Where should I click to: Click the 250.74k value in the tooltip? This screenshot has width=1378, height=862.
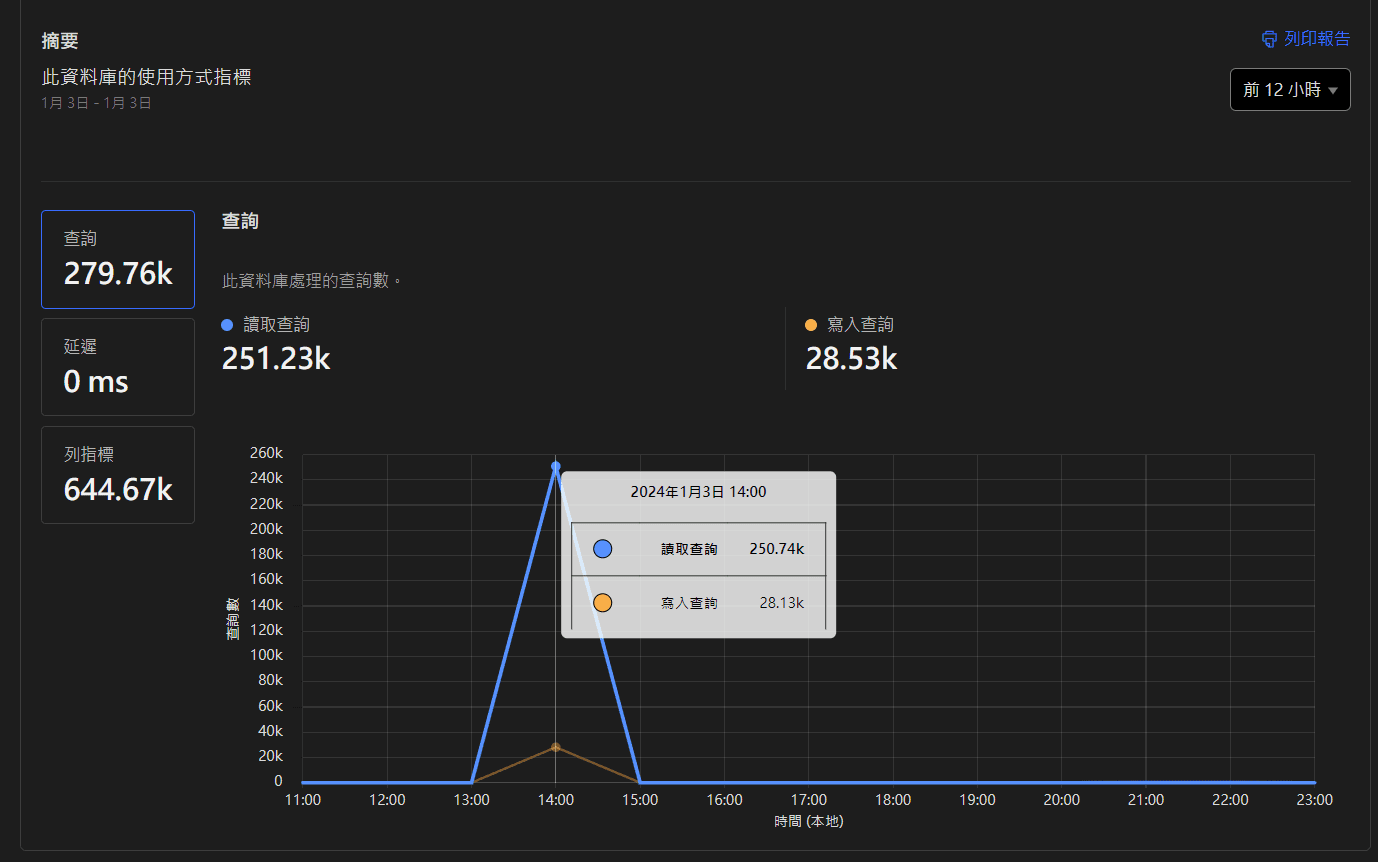776,549
